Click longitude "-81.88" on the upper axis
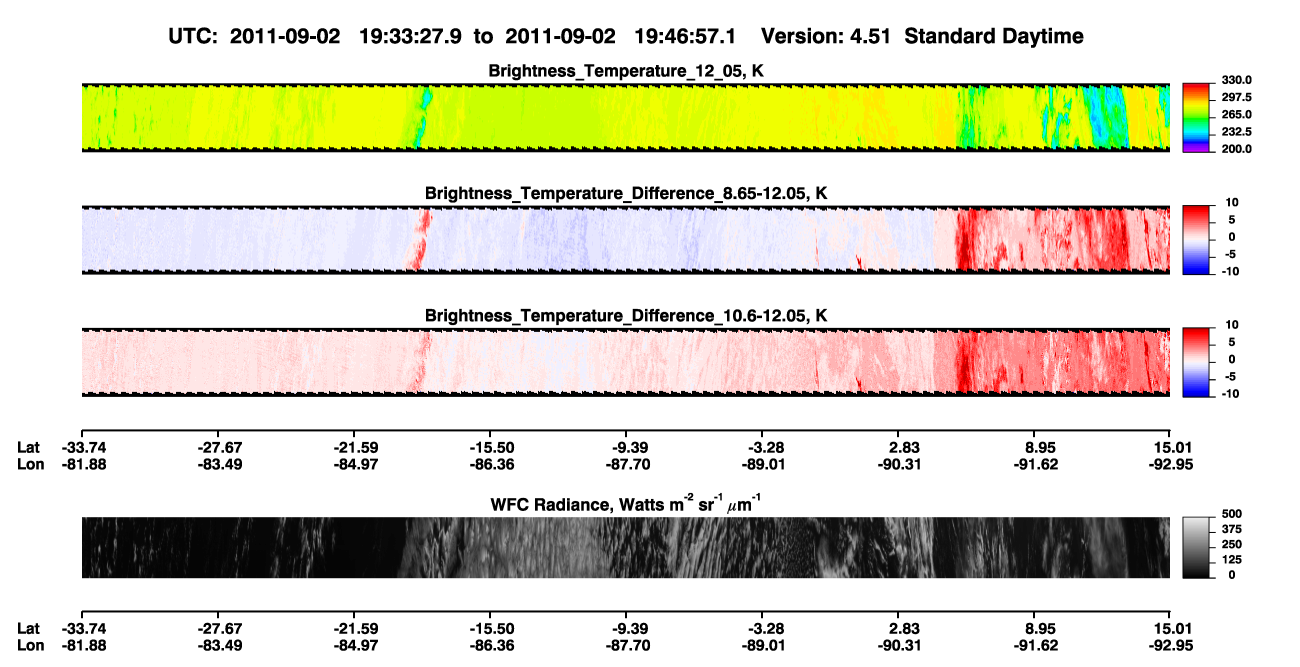Viewport: 1300px width, 667px height. [82, 464]
